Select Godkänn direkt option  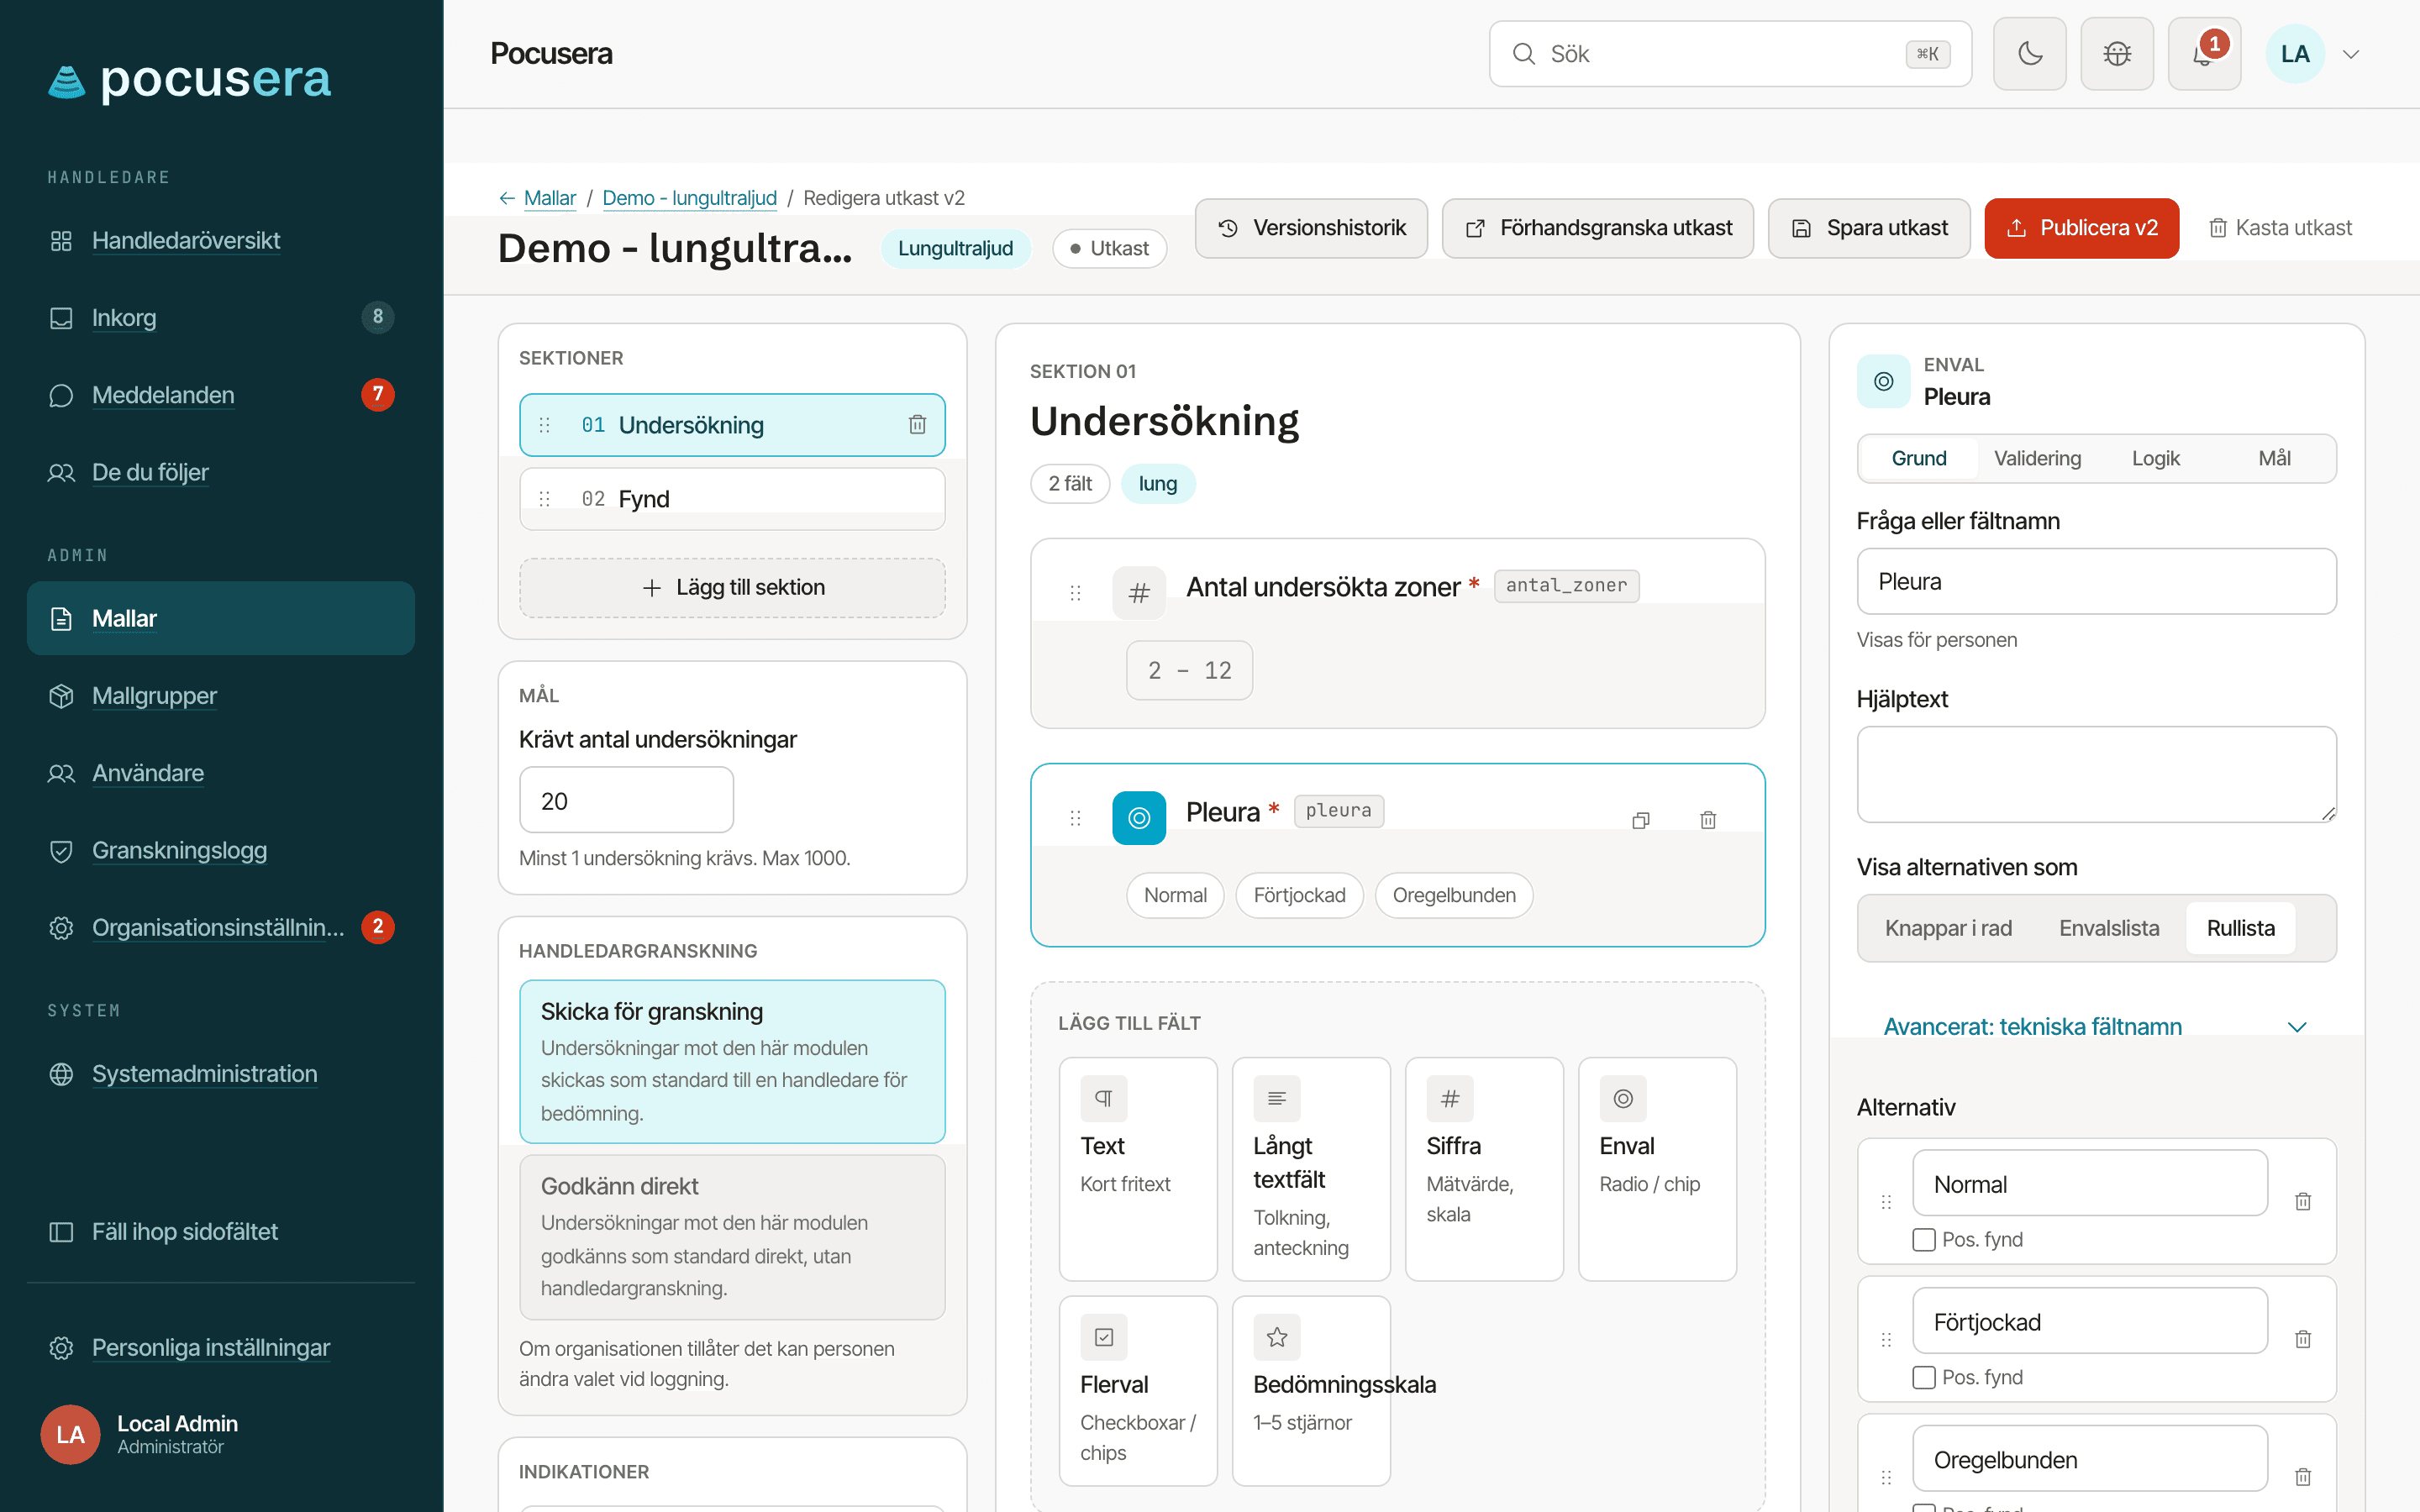[x=732, y=1237]
